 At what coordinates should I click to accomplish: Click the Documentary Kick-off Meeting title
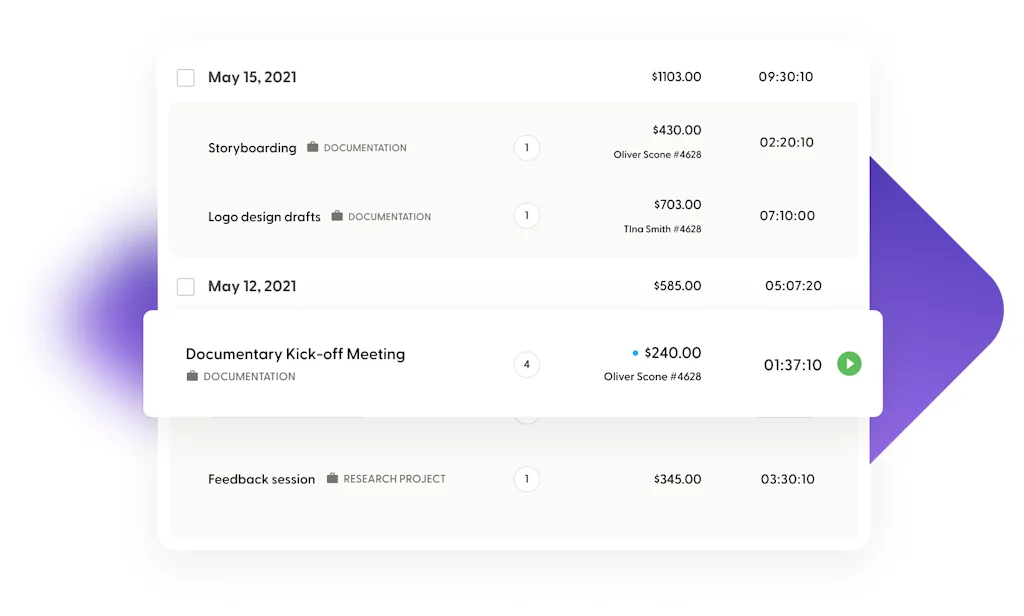coord(295,354)
